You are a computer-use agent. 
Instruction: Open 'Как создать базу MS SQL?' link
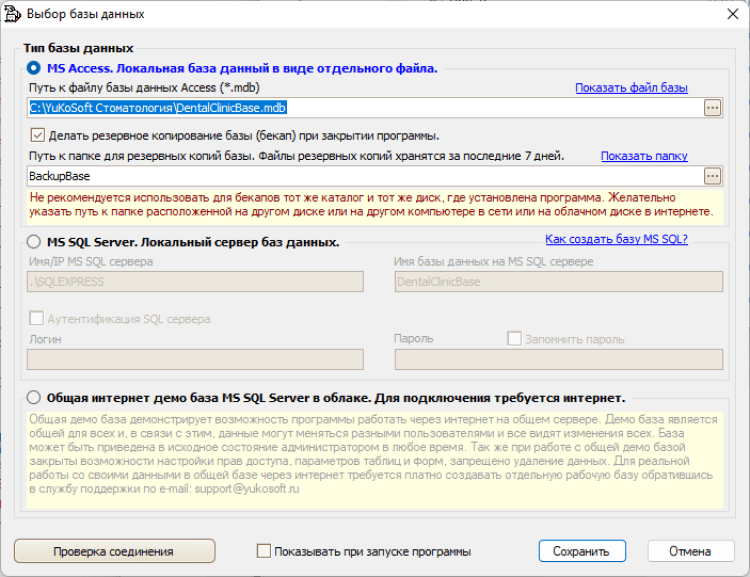[x=617, y=239]
